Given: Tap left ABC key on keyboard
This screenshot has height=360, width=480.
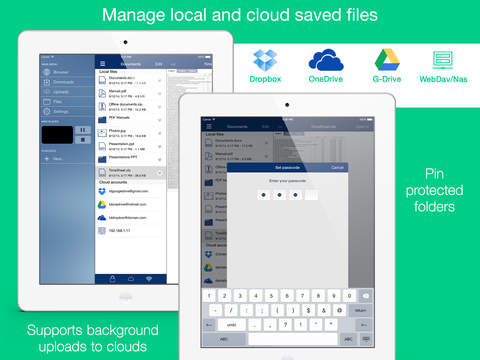Looking at the screenshot, I should coord(224,339).
